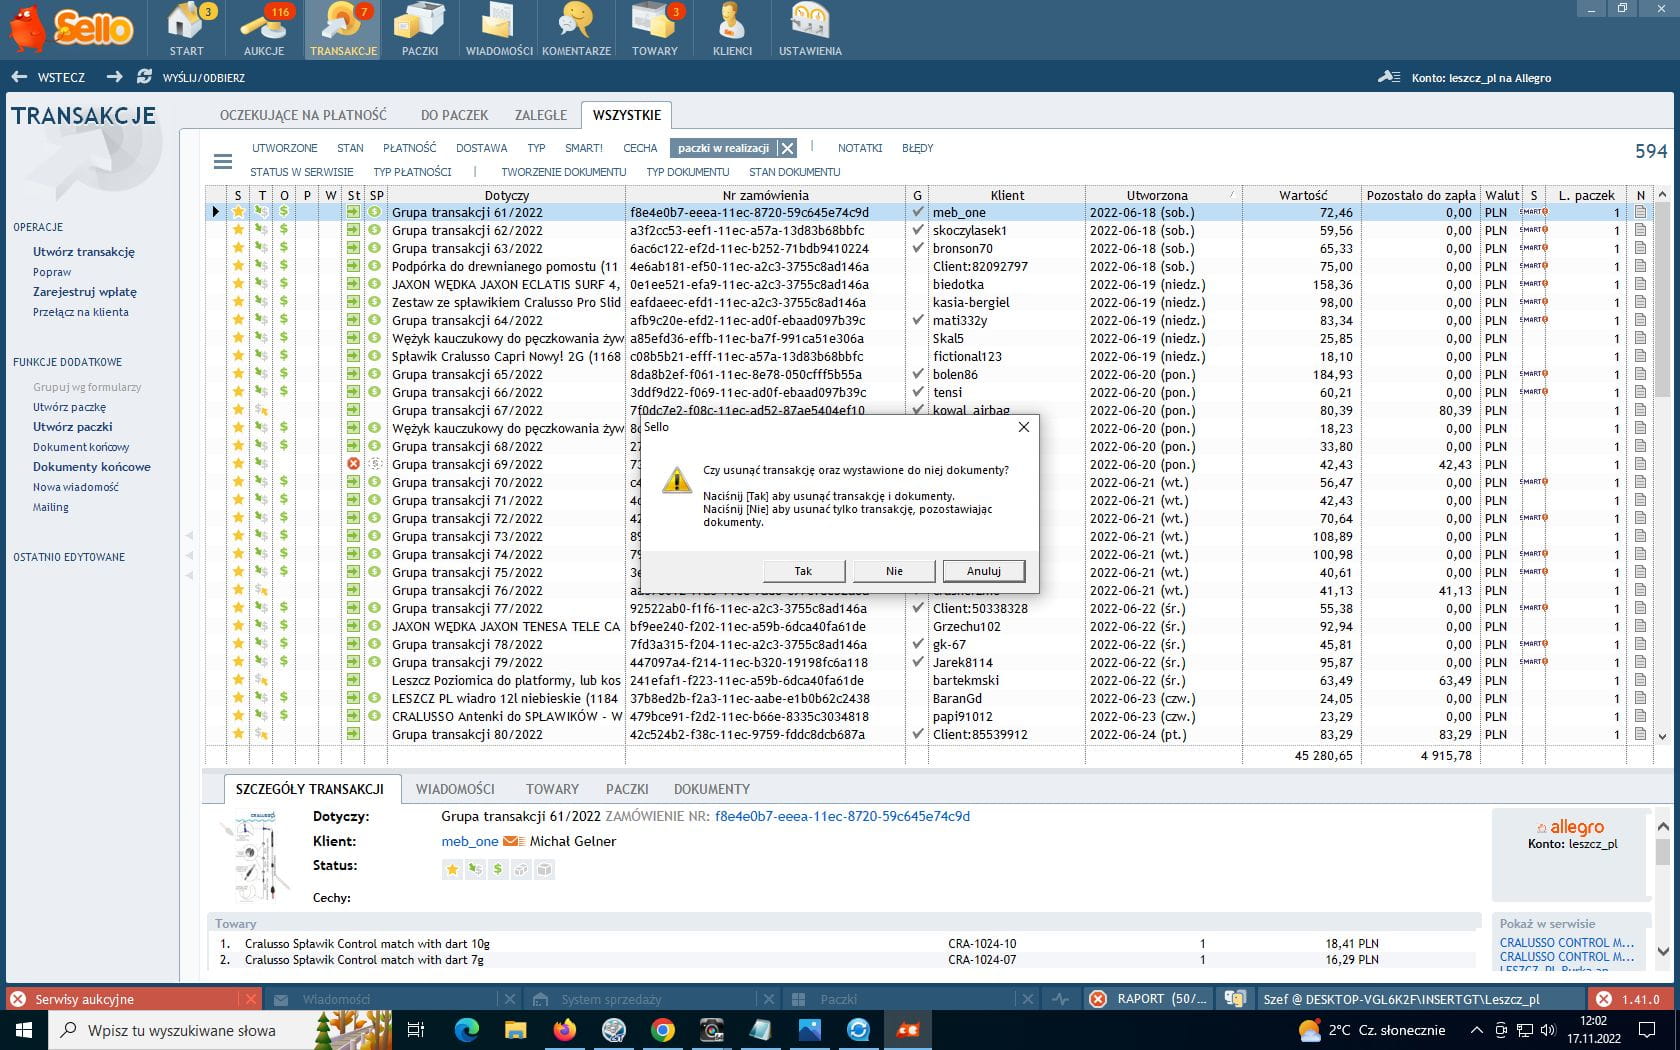Toggle G checkmark for skoczylasek1 row
Screen dimensions: 1680x1050
[x=917, y=230]
